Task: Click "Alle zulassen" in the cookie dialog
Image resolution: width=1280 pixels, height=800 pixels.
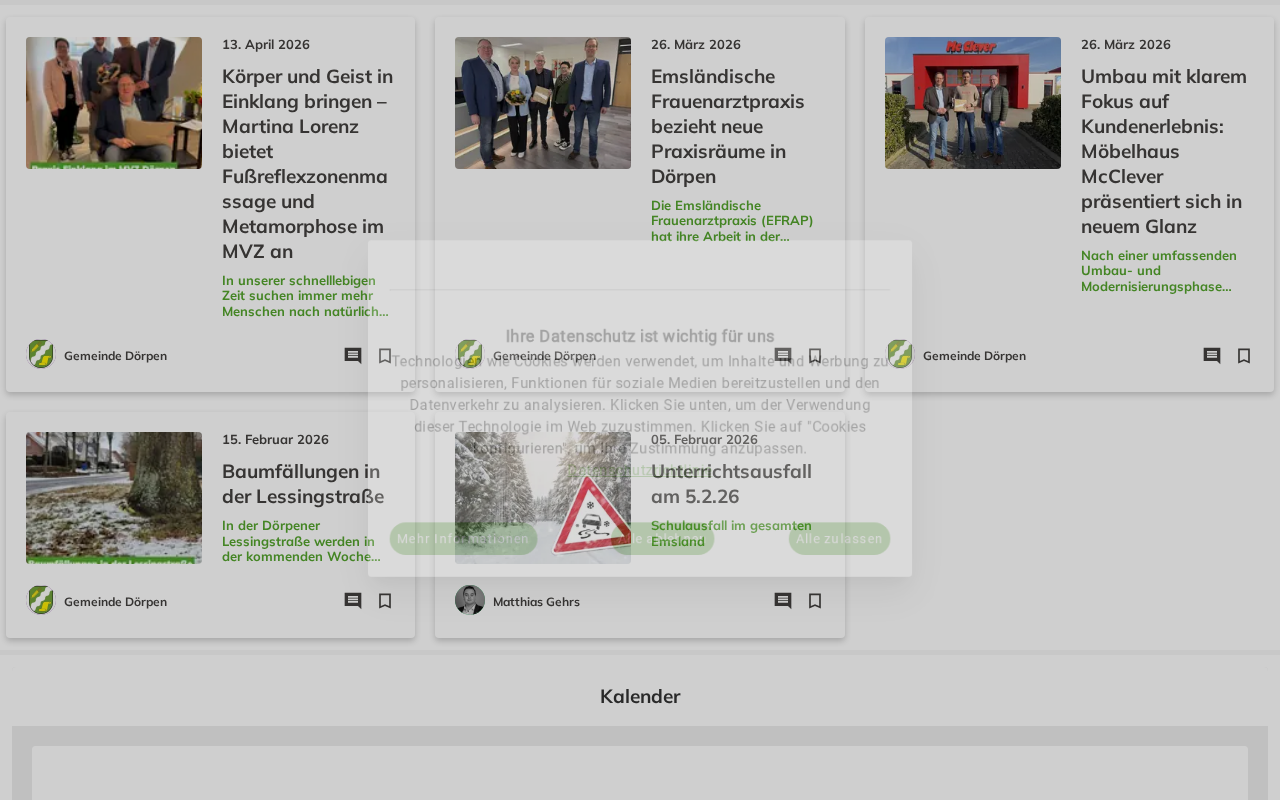Action: tap(839, 539)
